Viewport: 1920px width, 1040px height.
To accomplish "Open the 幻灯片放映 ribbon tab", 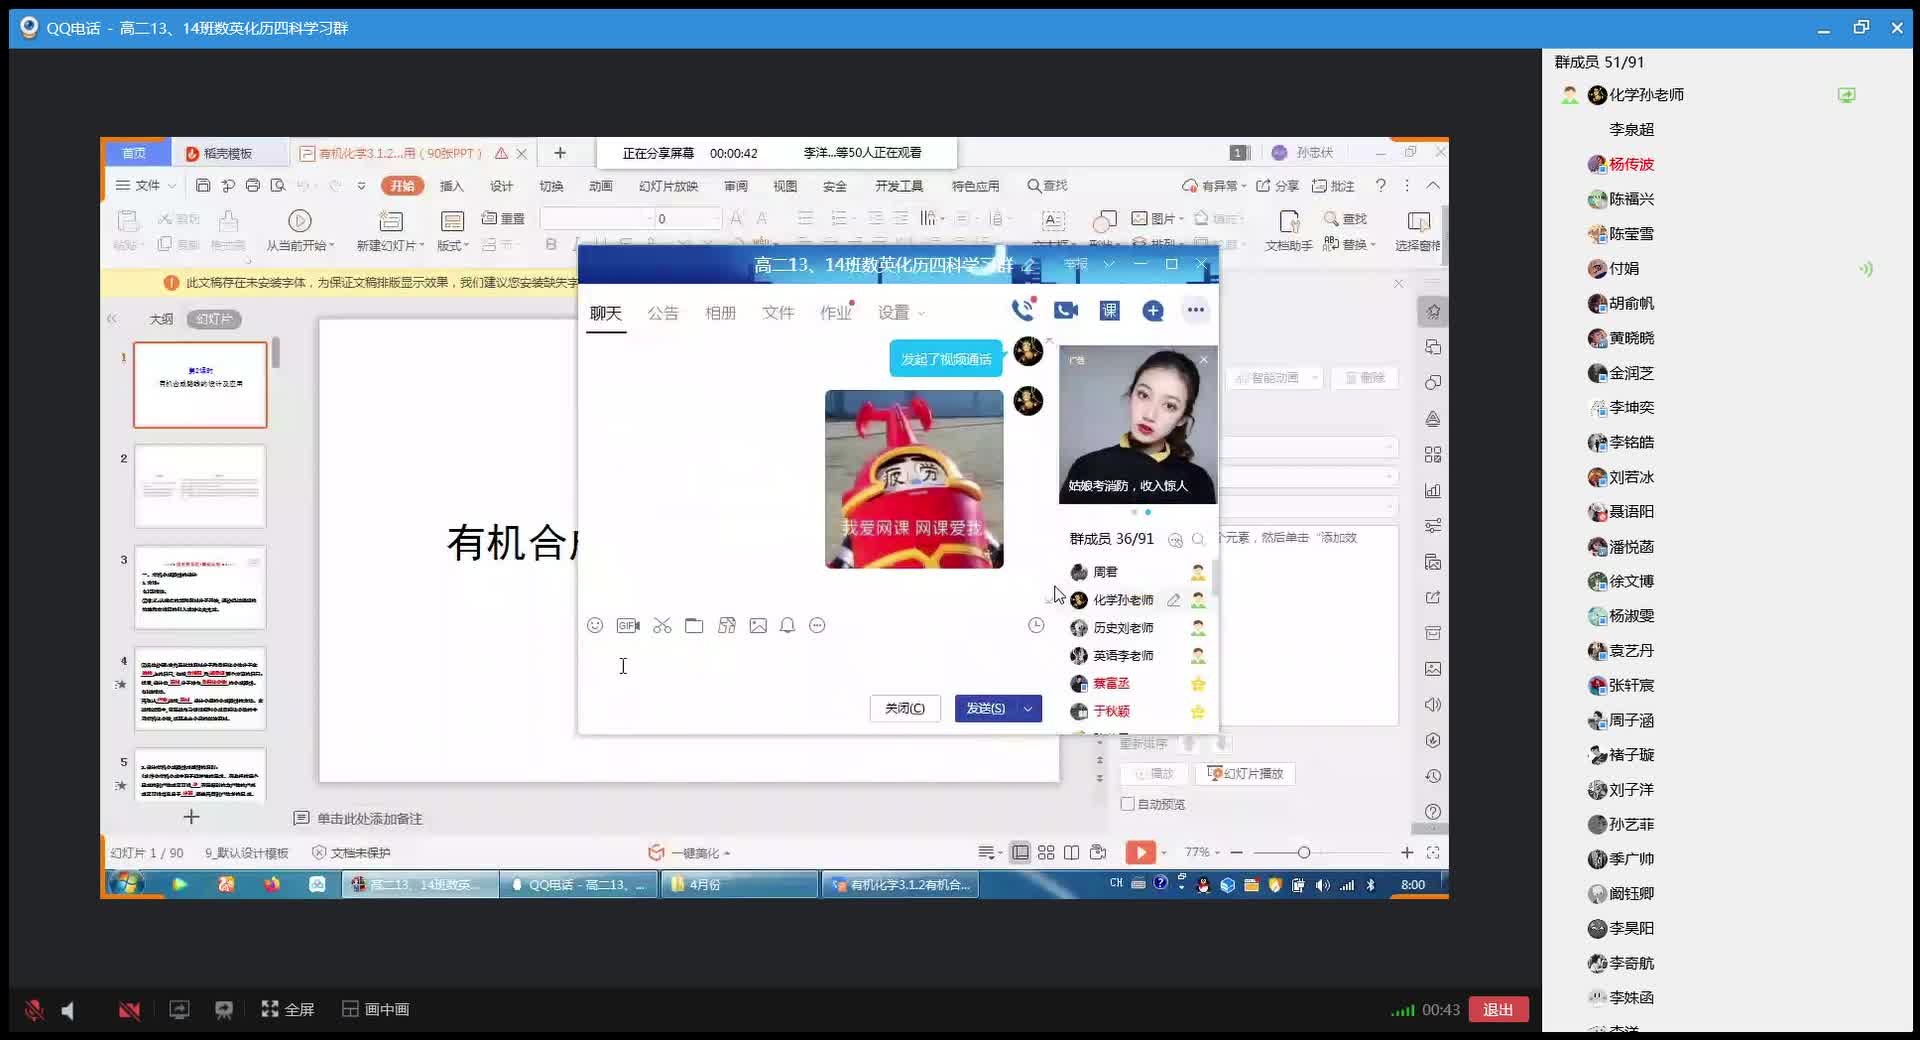I will point(669,186).
